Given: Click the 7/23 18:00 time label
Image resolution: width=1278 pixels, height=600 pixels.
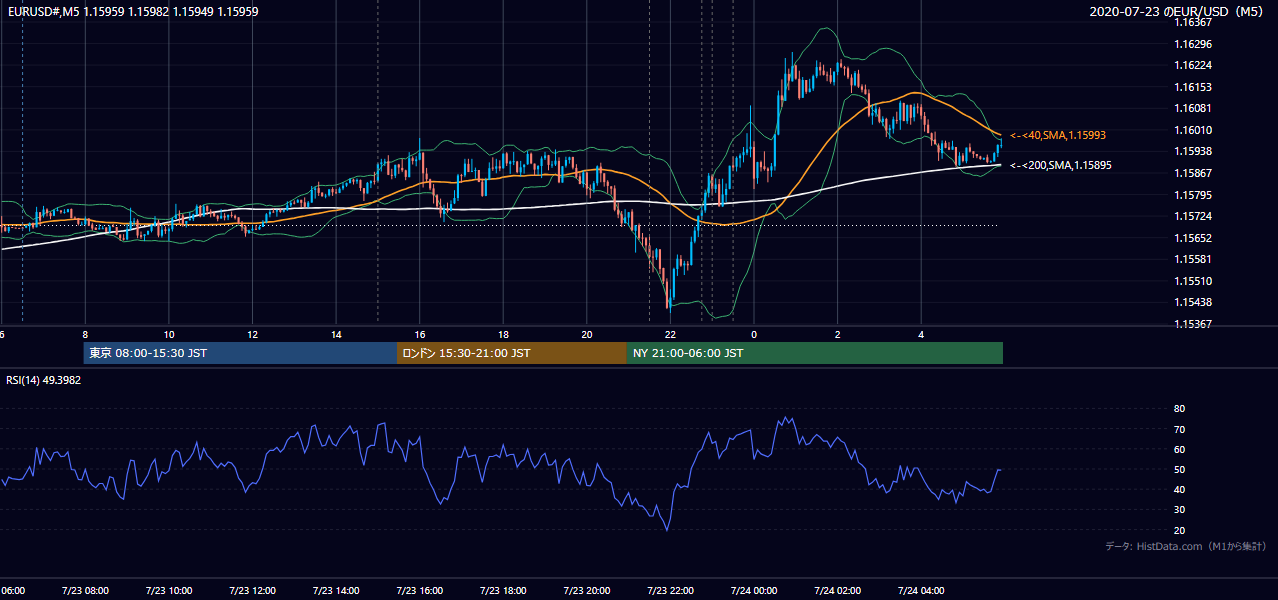Looking at the screenshot, I should 503,590.
